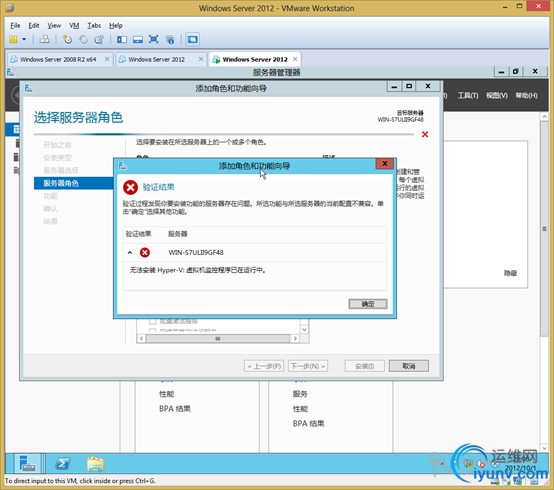Take a snapshot using the snapshot icon
The image size is (554, 490).
point(67,40)
